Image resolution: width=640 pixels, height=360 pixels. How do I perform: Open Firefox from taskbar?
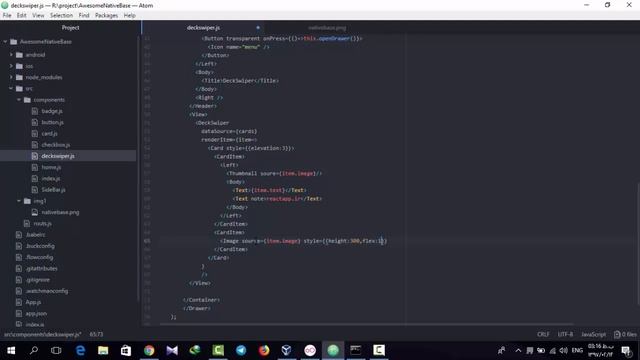[264, 350]
